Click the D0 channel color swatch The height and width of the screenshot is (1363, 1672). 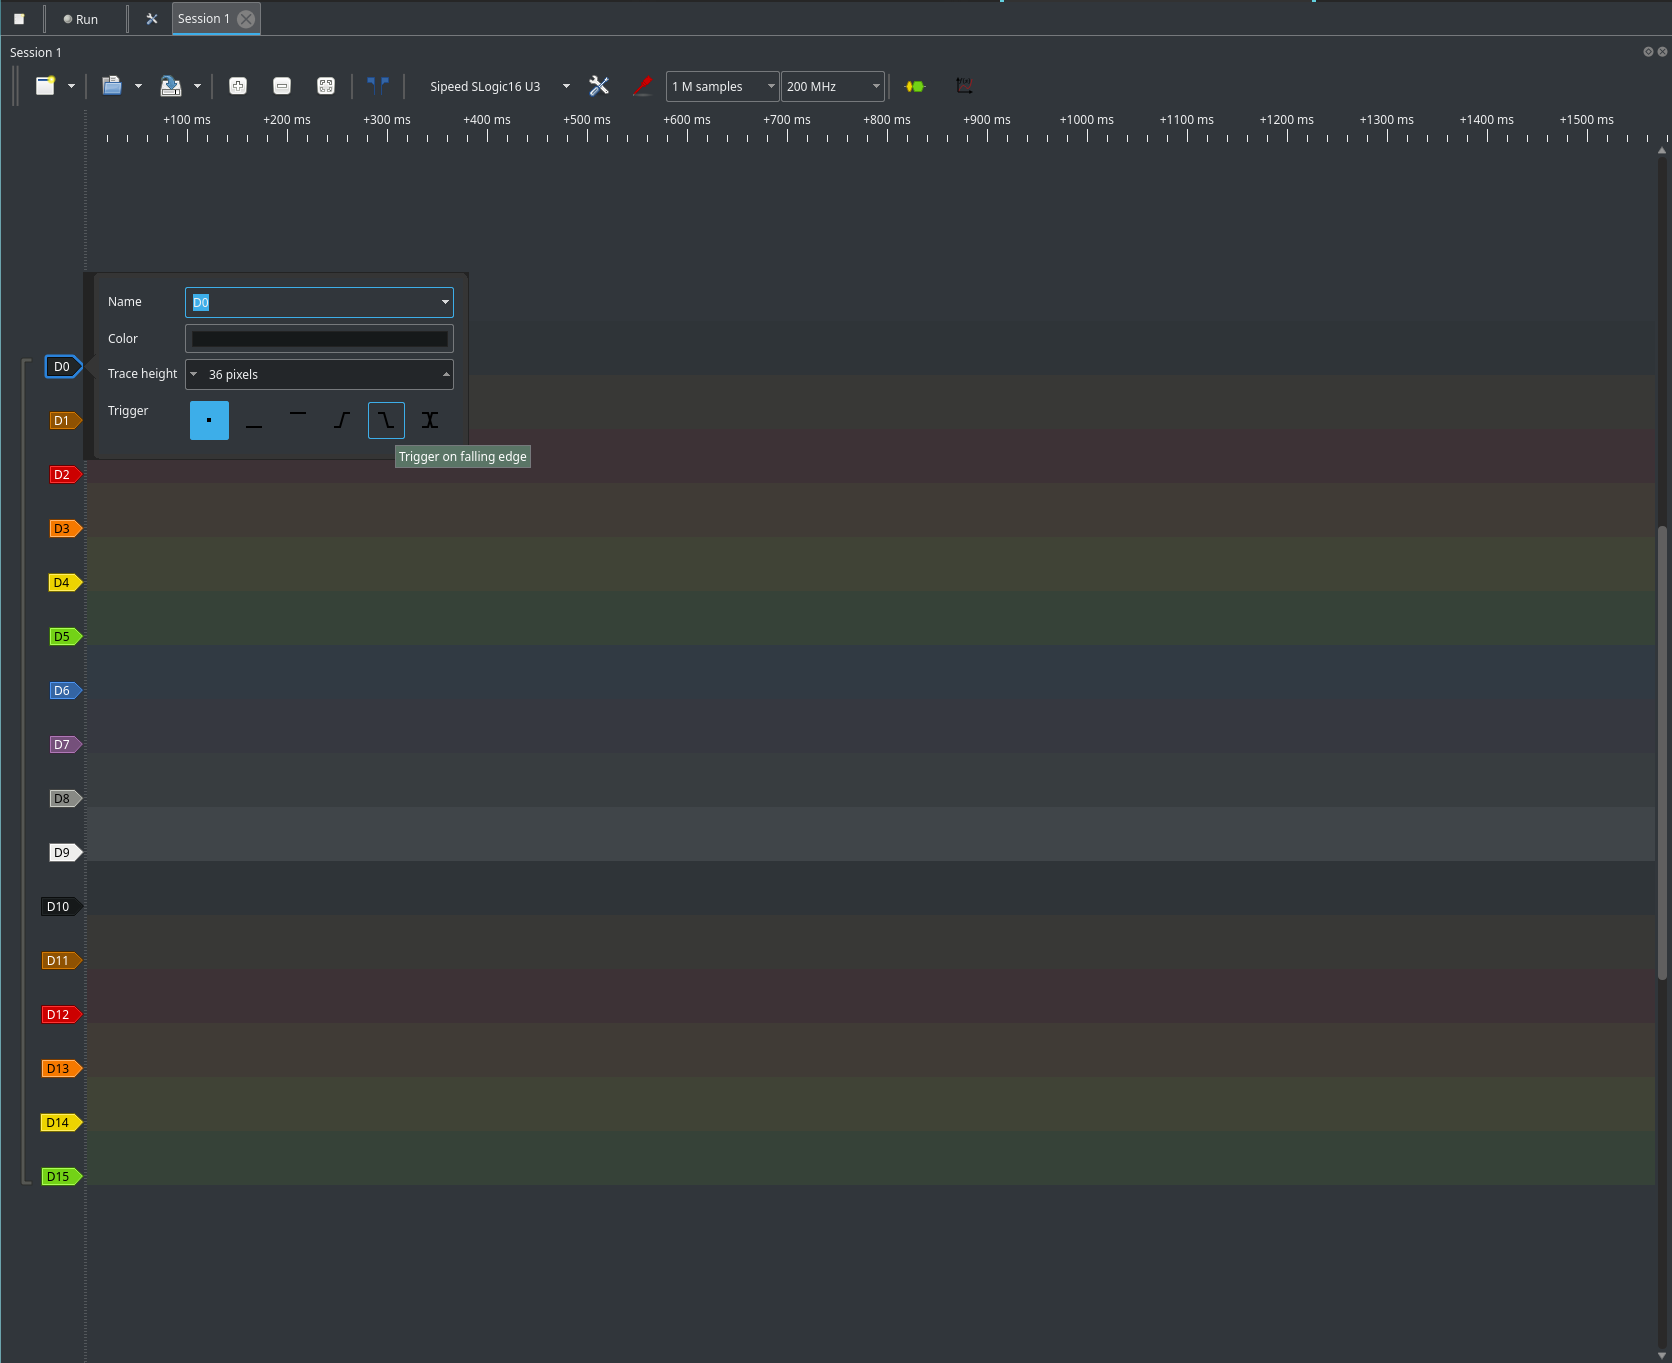319,339
